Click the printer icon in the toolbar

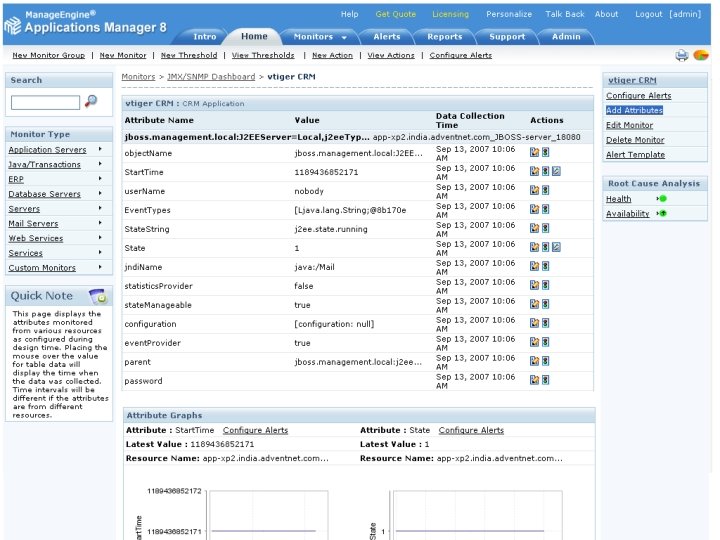[x=681, y=56]
